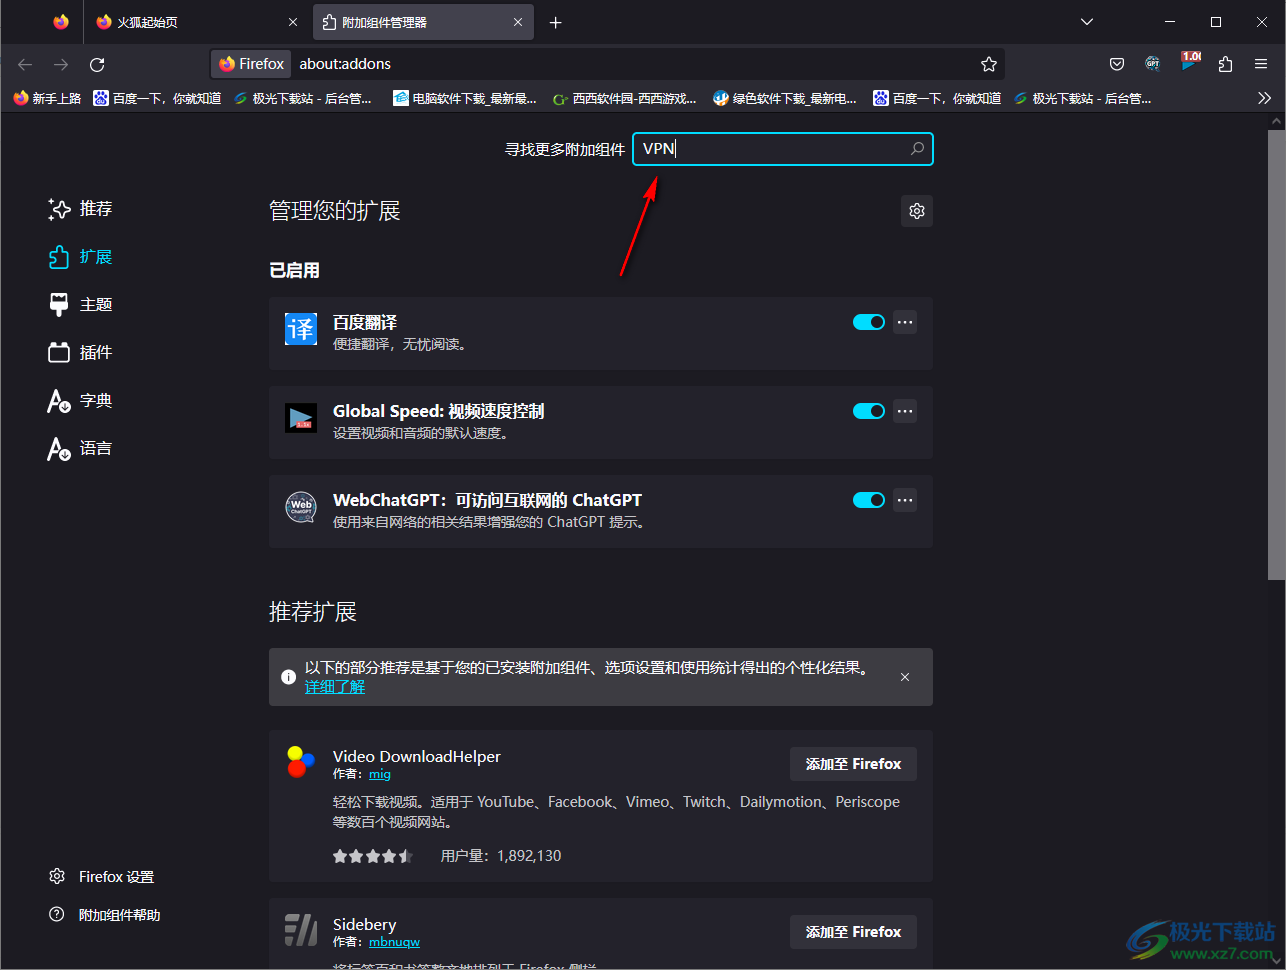This screenshot has height=970, width=1286.
Task: Open the extensions puzzle icon
Action: [x=1225, y=64]
